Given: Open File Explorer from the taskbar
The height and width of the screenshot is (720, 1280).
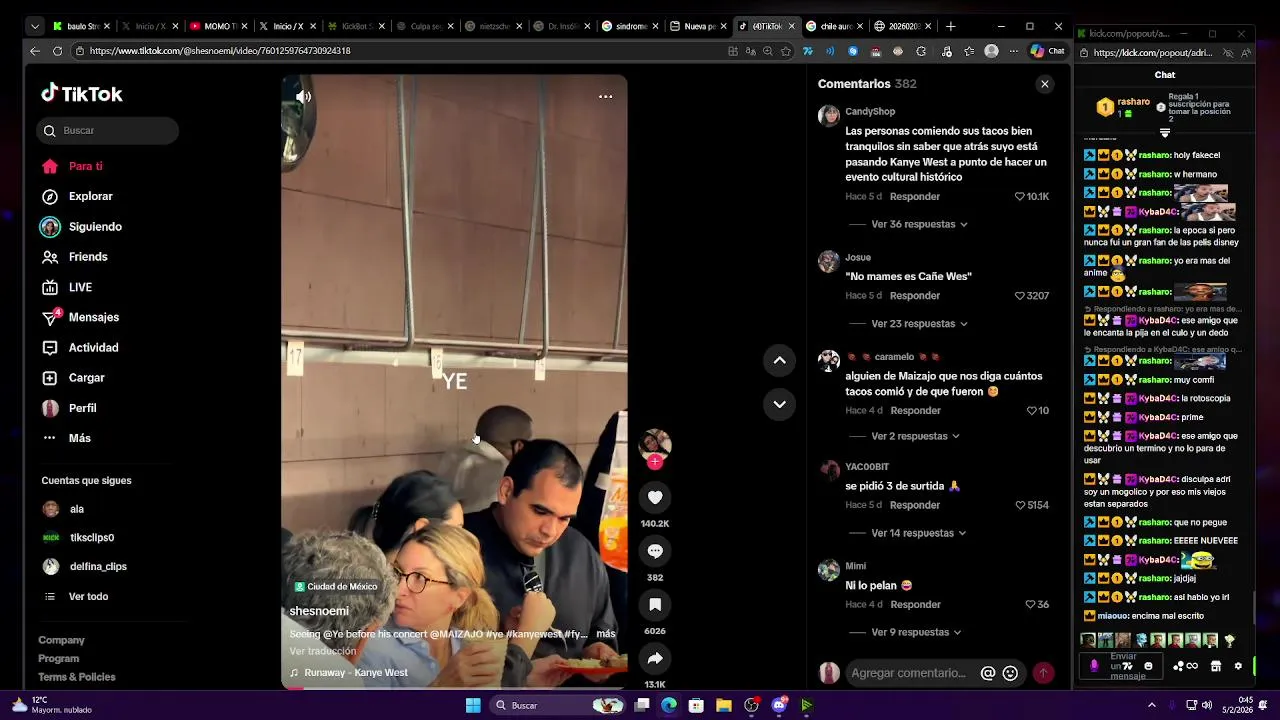Looking at the screenshot, I should tap(724, 705).
